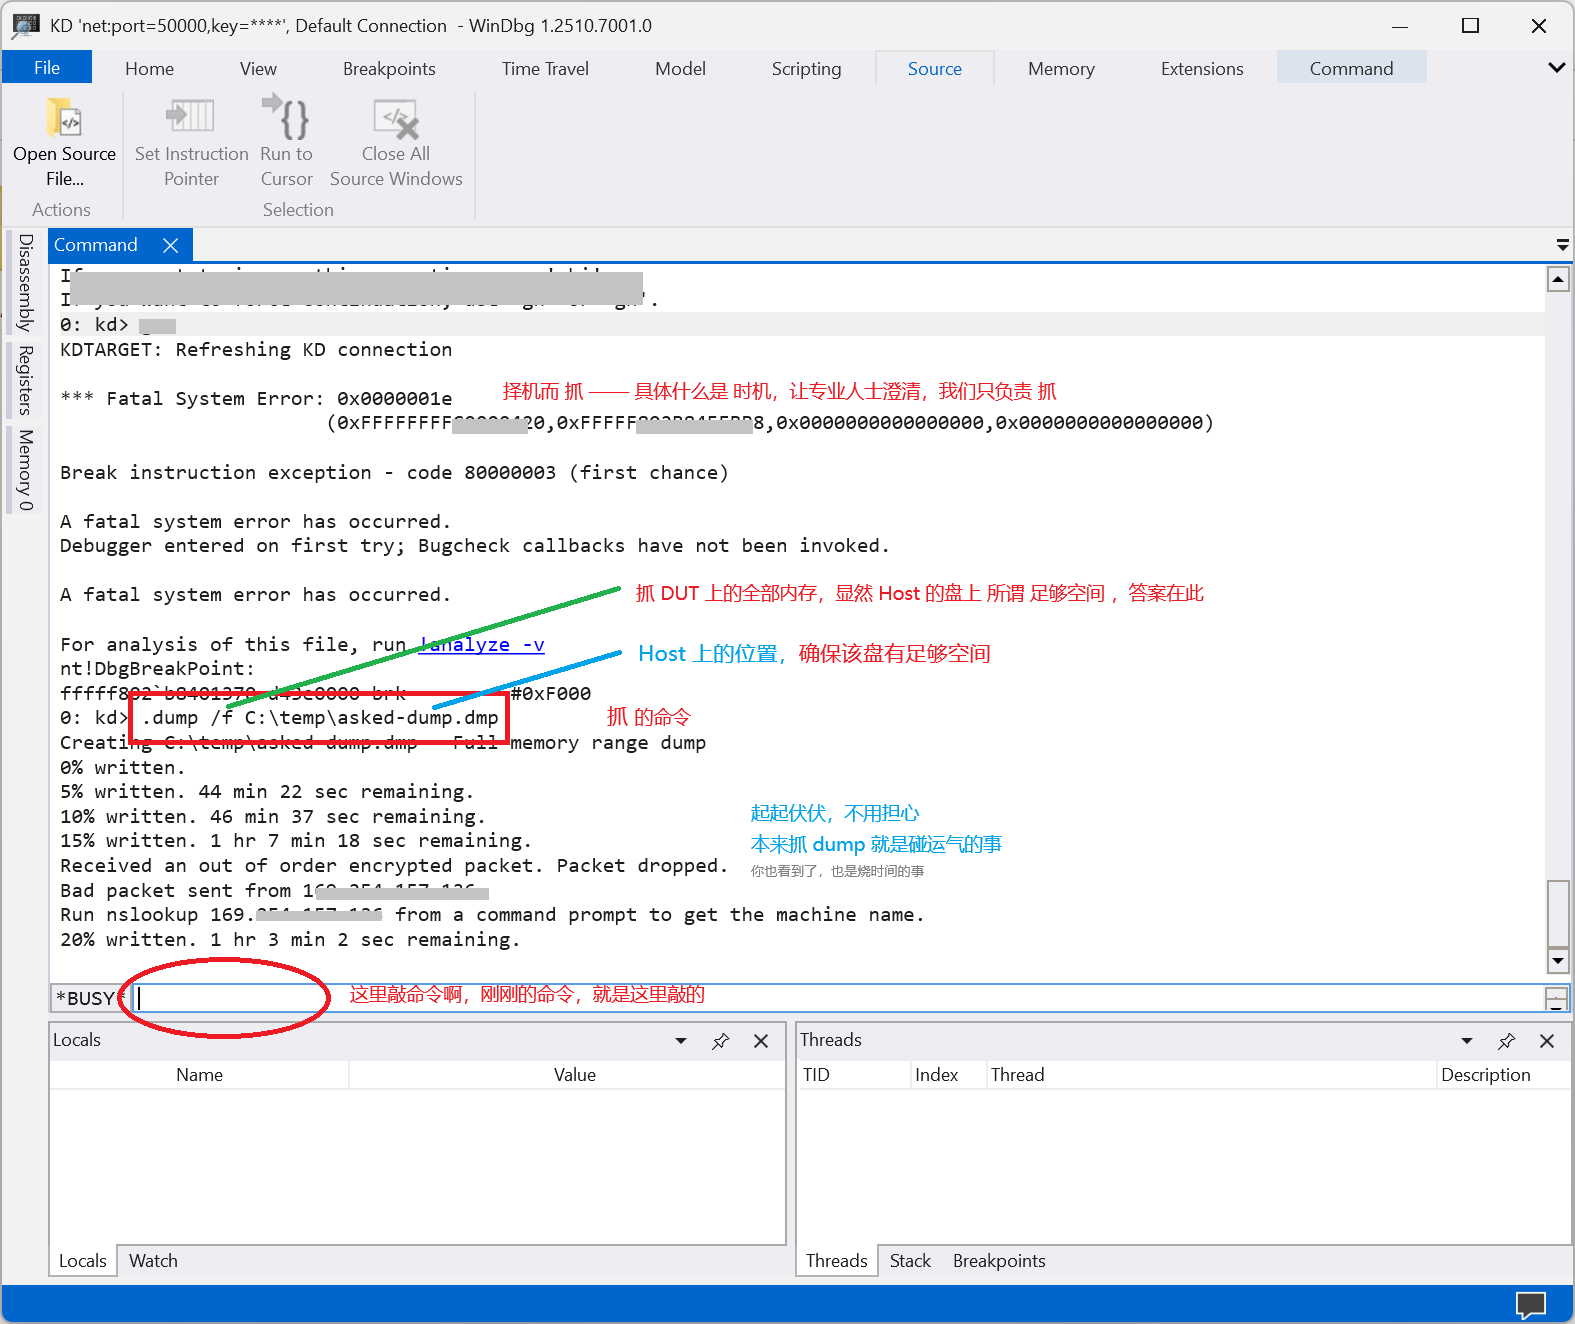This screenshot has height=1324, width=1575.
Task: Switch to the Breakpoints bottom tab
Action: click(999, 1261)
